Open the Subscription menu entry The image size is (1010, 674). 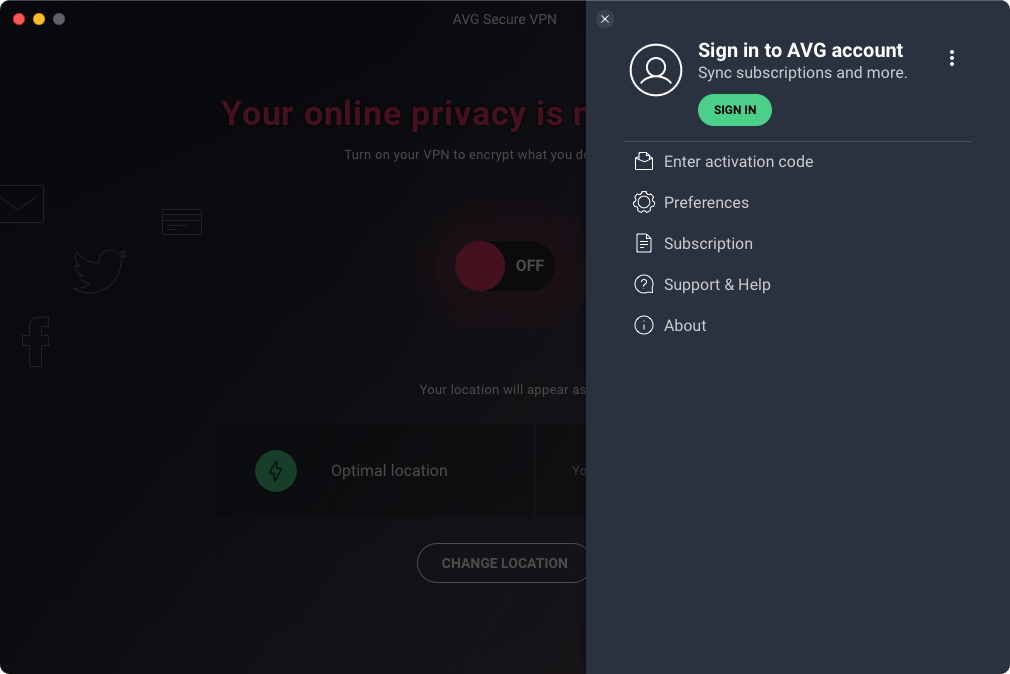pyautogui.click(x=708, y=244)
